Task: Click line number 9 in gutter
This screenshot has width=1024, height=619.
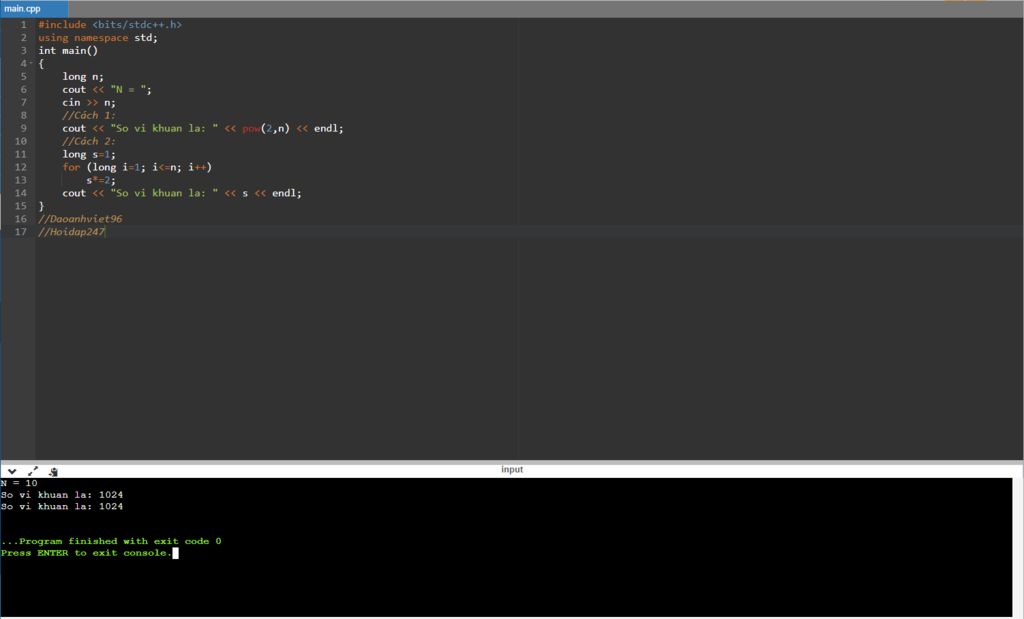Action: (24, 129)
